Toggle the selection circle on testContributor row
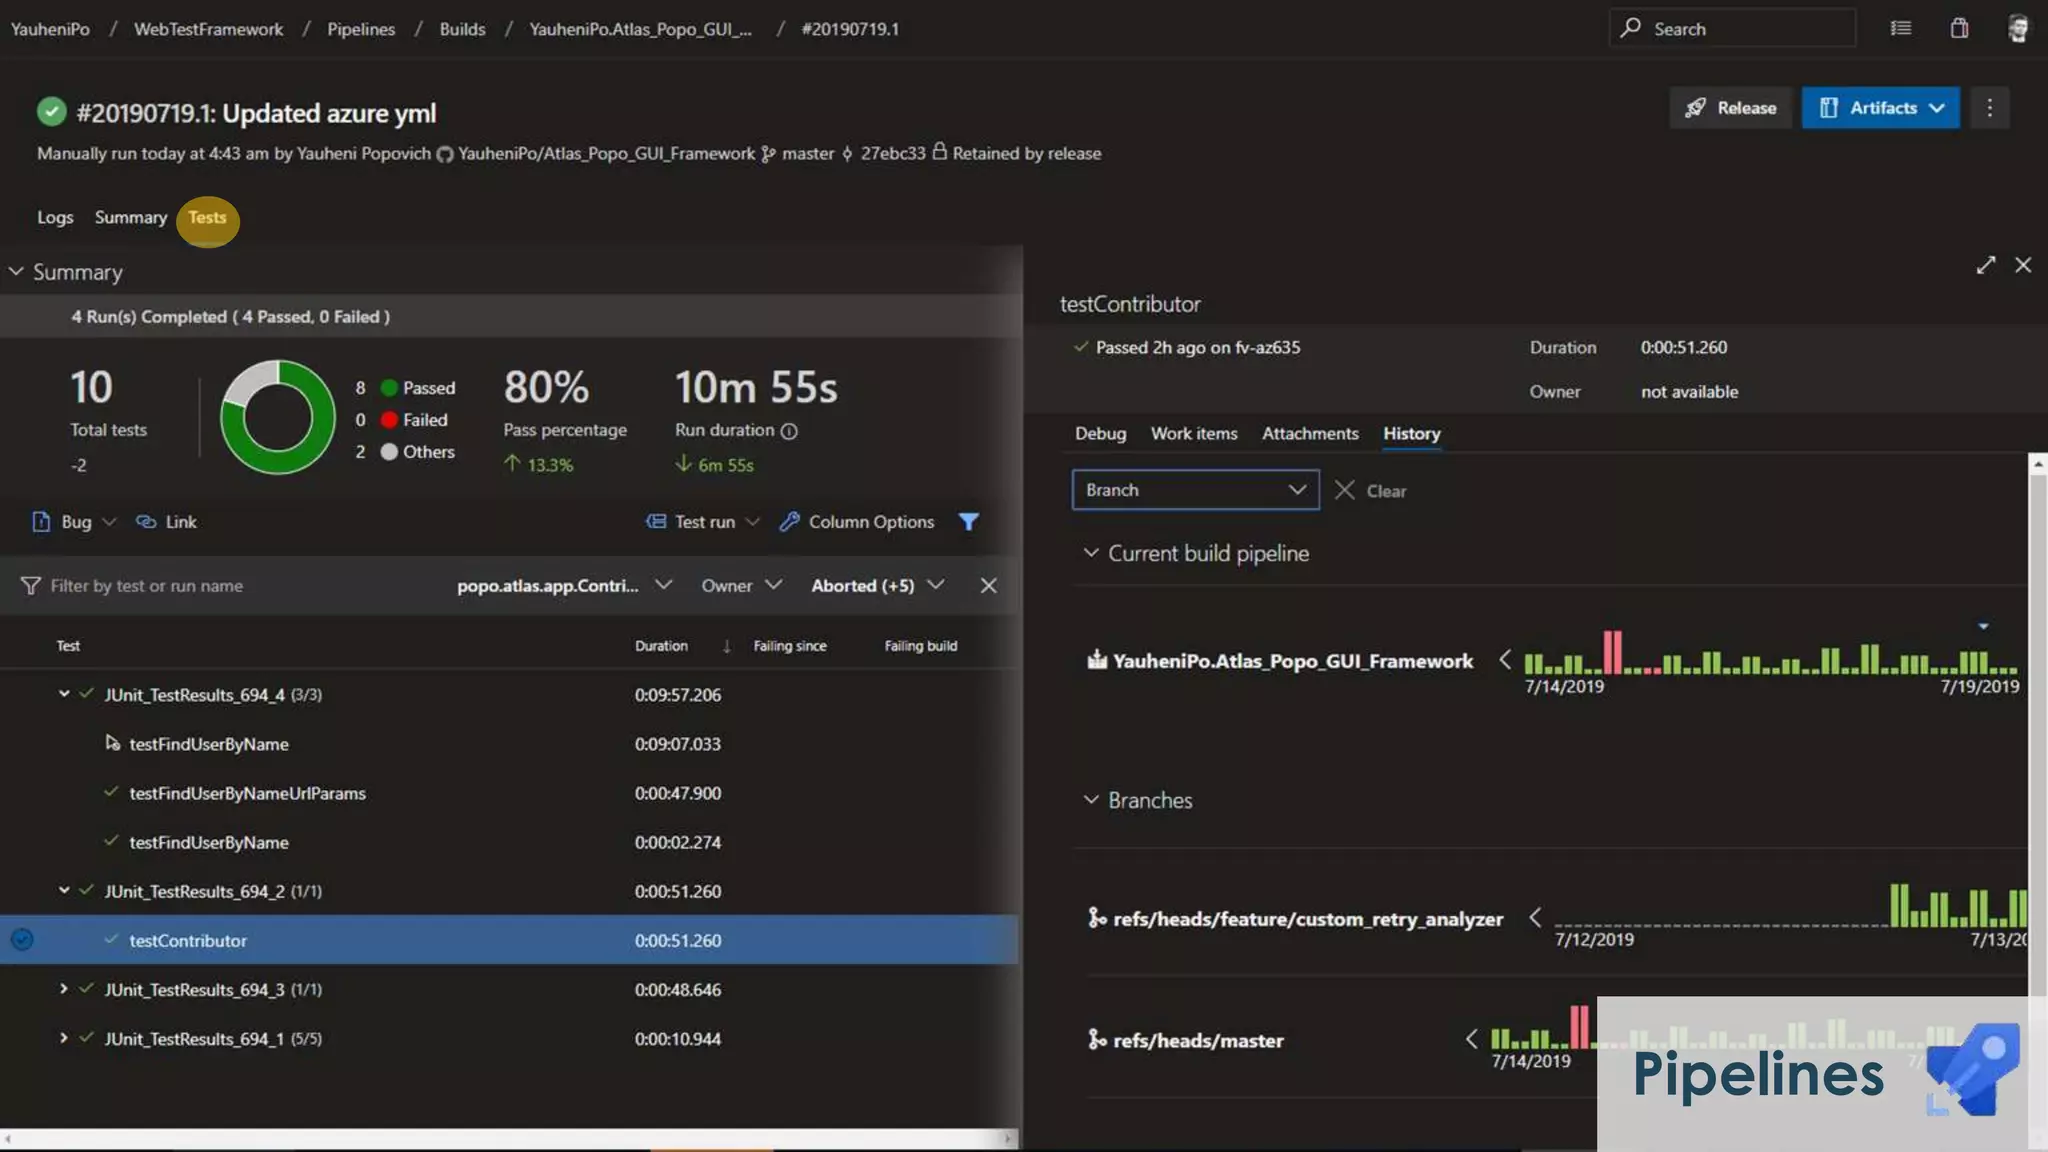 tap(22, 940)
